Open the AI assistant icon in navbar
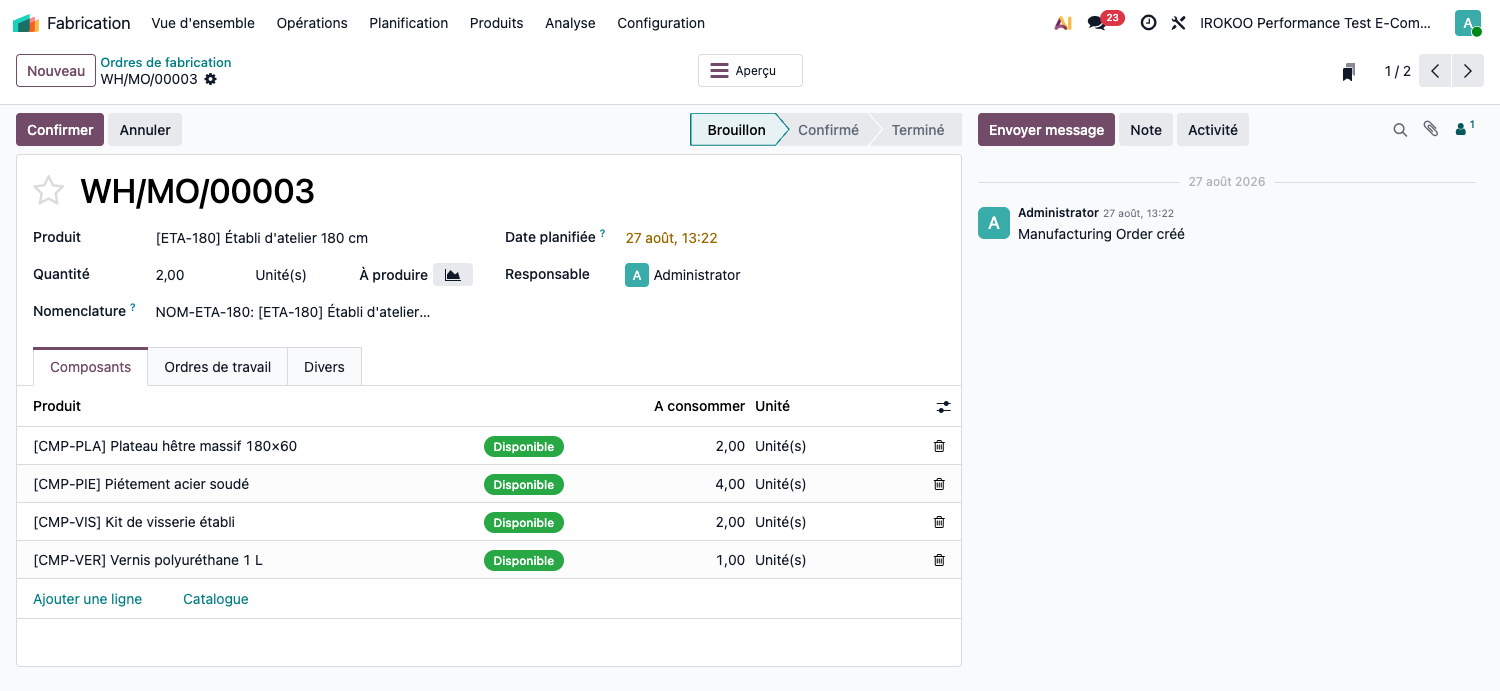 pos(1063,23)
